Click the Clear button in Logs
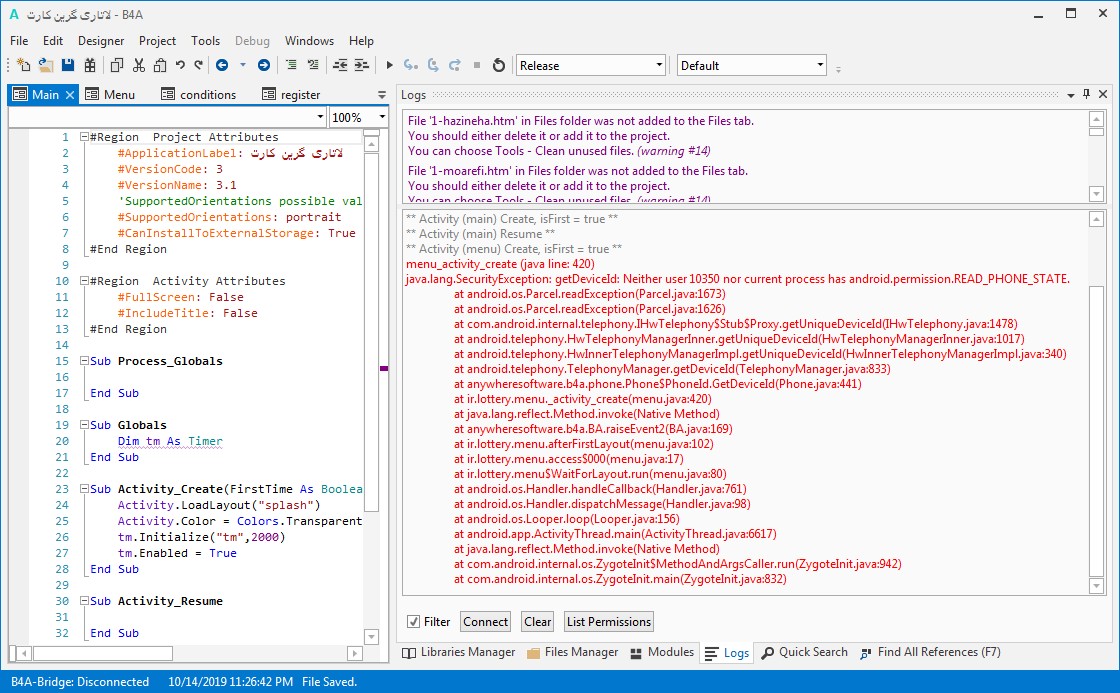This screenshot has width=1120, height=693. [537, 622]
